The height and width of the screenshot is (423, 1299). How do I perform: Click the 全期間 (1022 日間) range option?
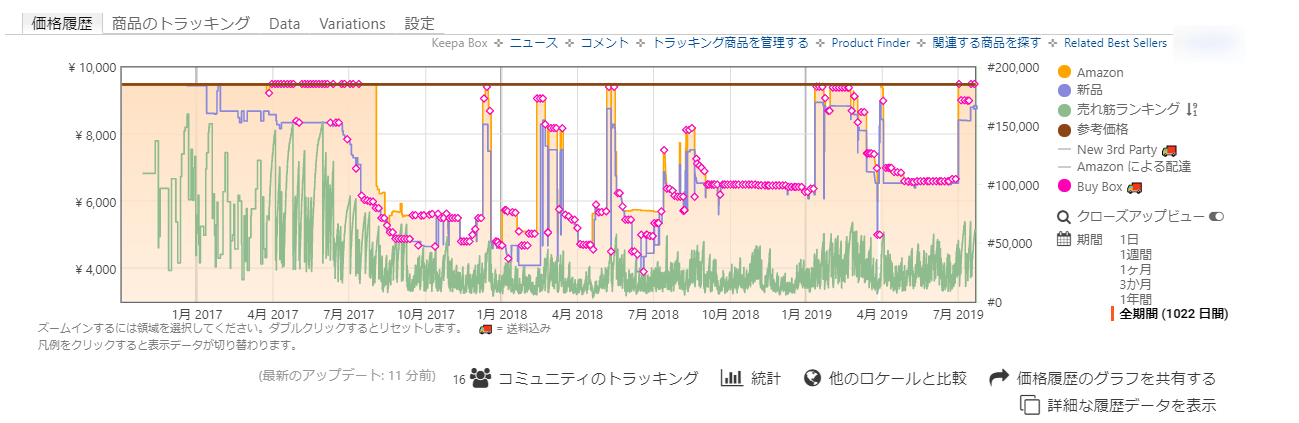tap(1174, 314)
